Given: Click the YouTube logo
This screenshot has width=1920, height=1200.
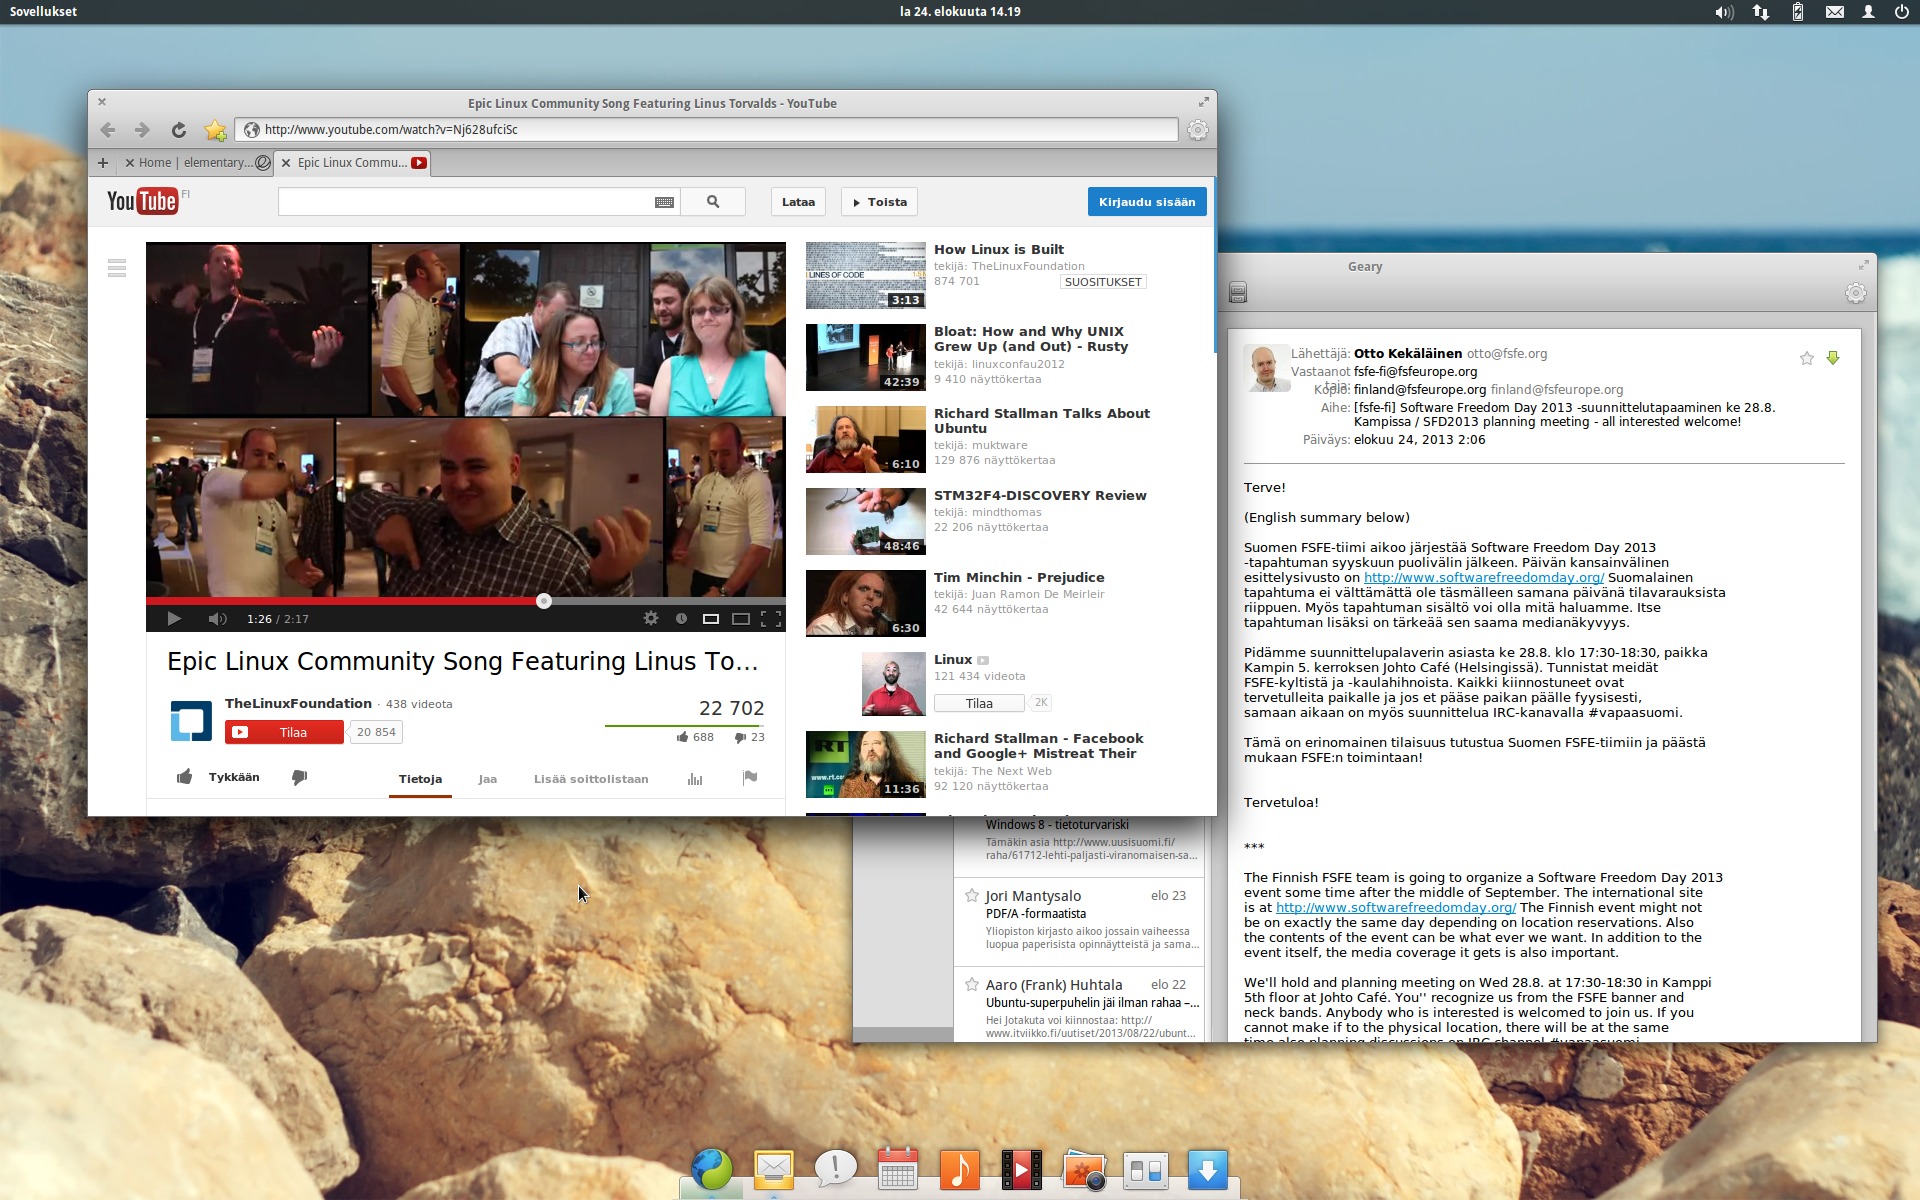Looking at the screenshot, I should coord(144,201).
